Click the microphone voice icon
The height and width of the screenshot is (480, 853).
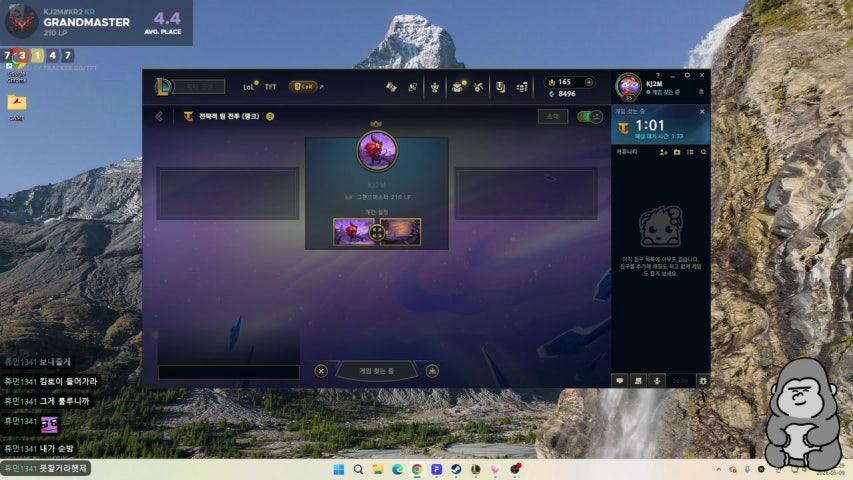pyautogui.click(x=657, y=381)
